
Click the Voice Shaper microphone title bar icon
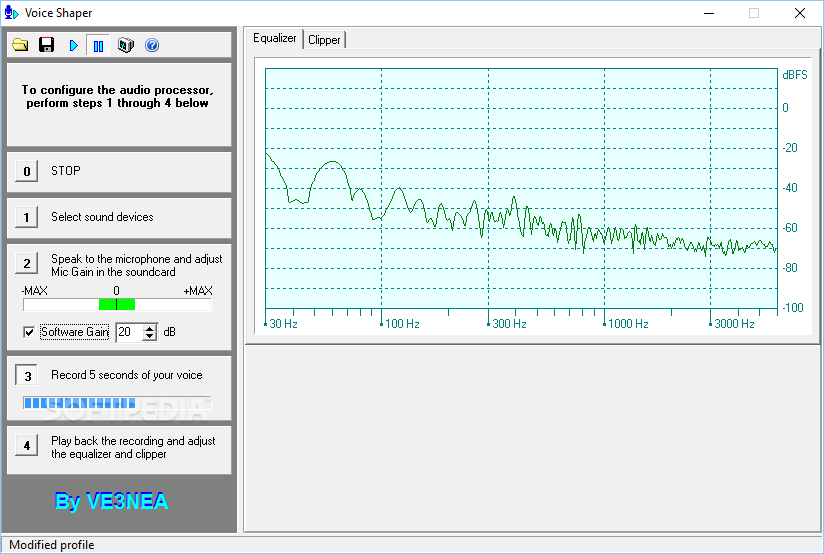click(12, 13)
